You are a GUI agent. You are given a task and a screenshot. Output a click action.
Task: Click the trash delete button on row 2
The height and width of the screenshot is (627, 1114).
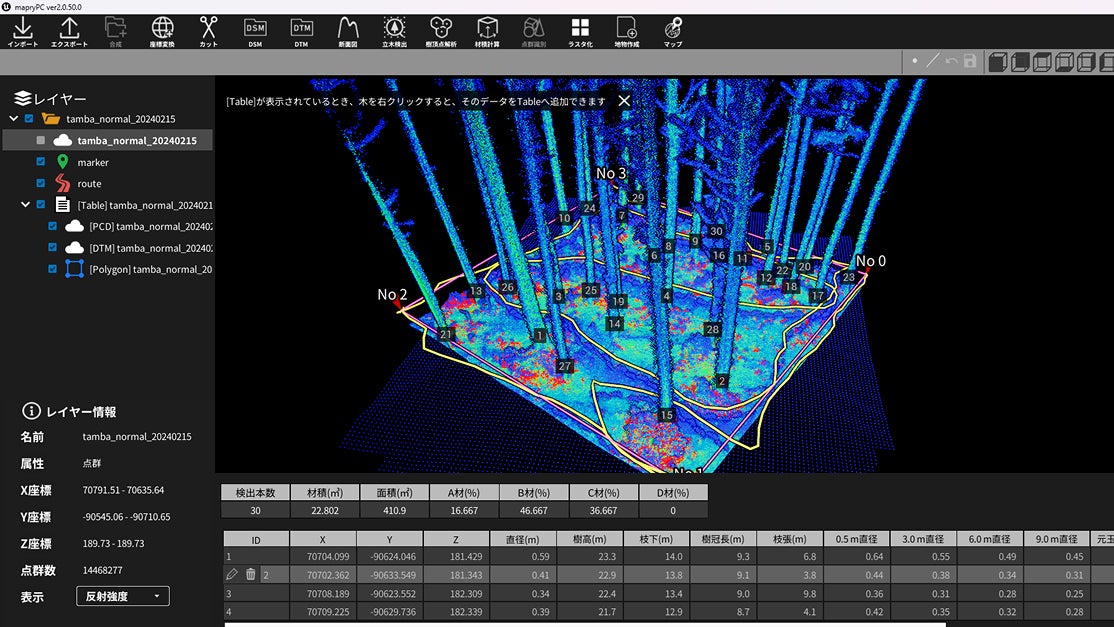(x=250, y=574)
